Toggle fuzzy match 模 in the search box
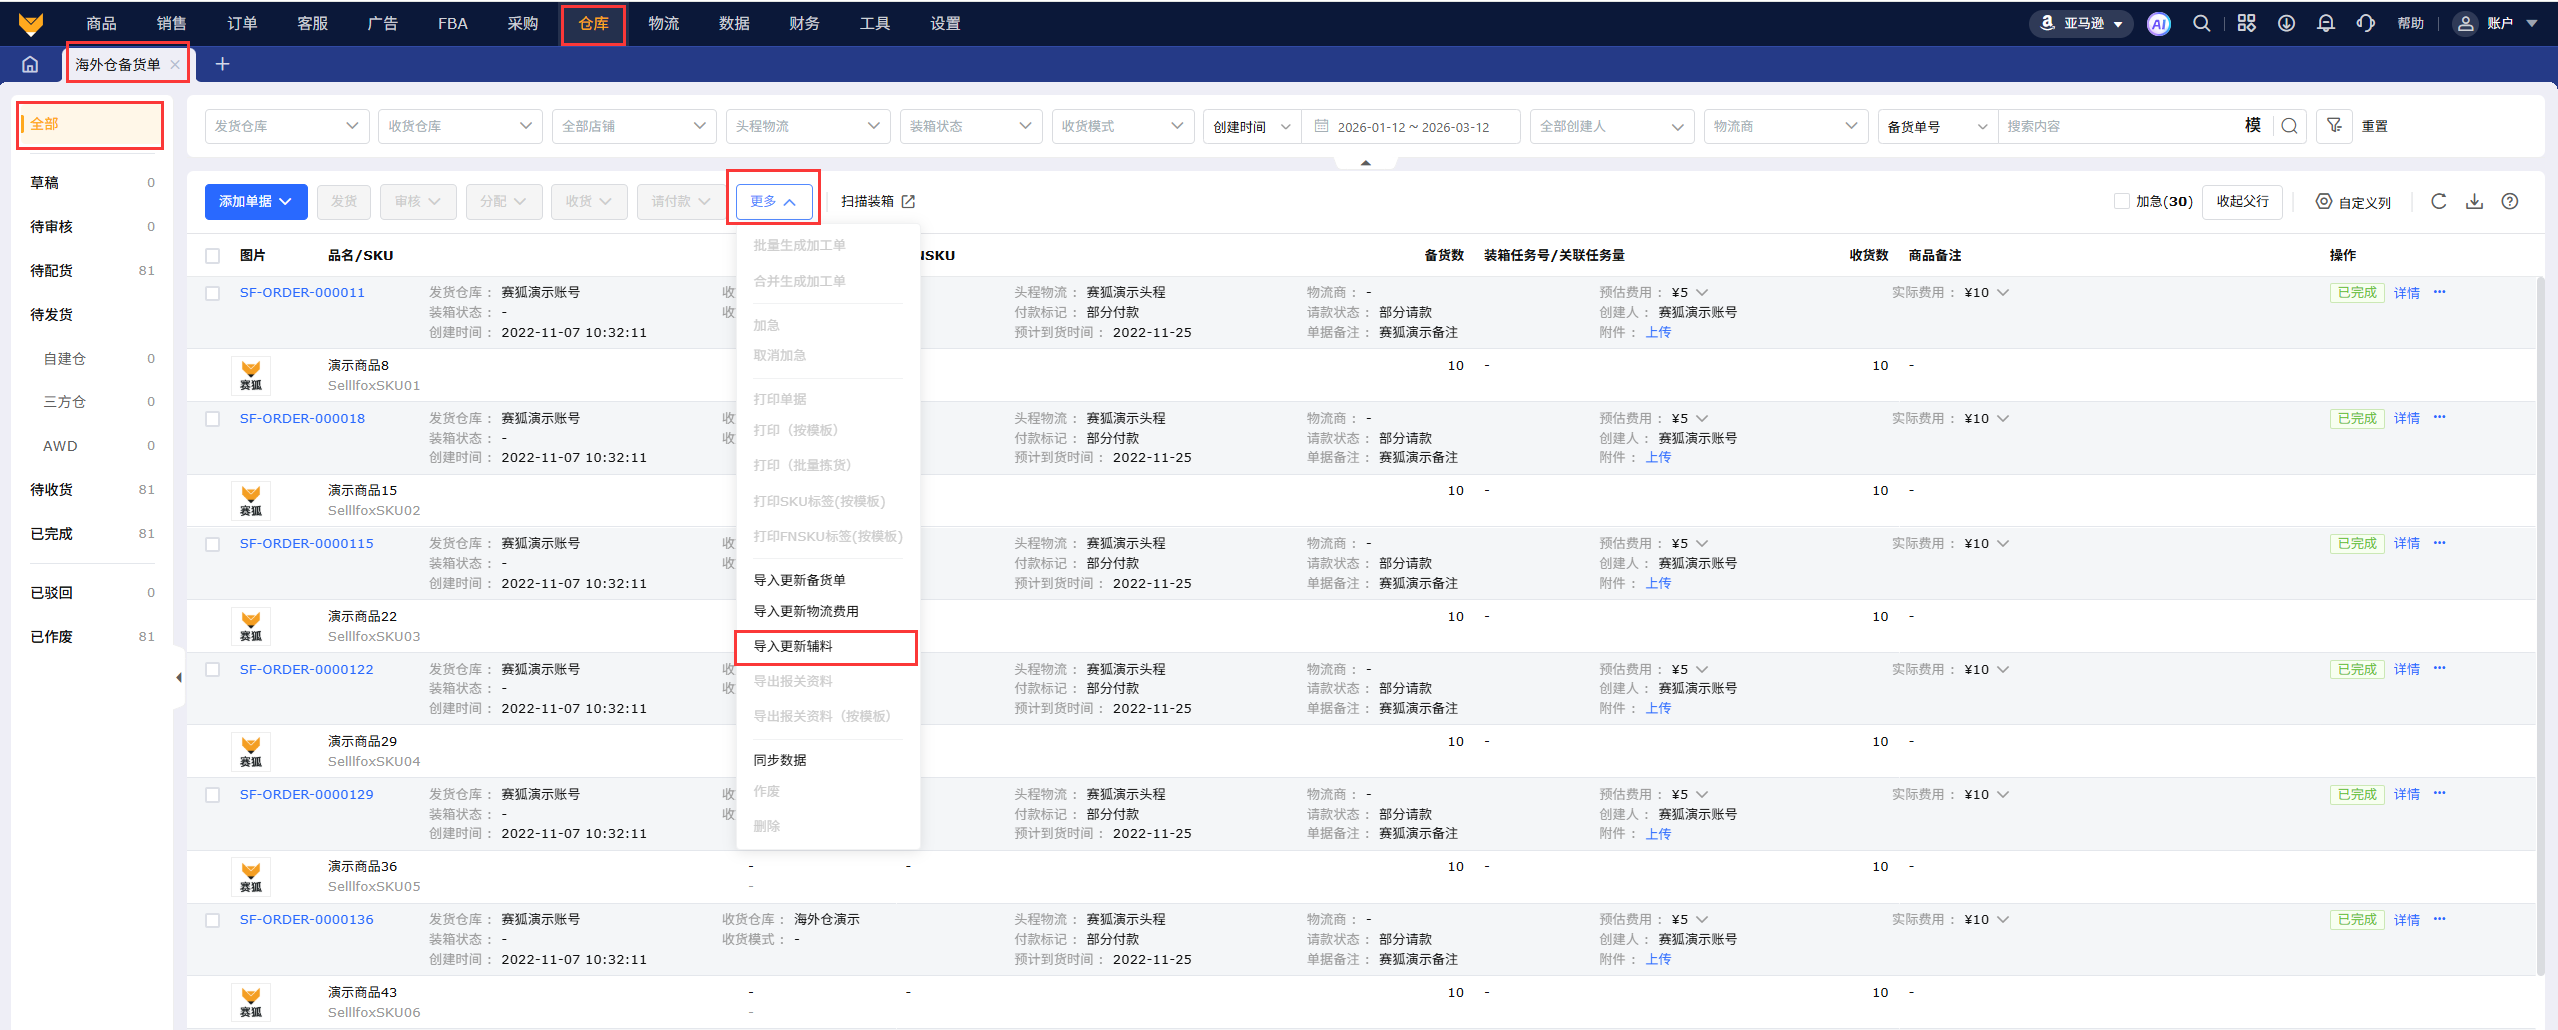 pyautogui.click(x=2252, y=125)
